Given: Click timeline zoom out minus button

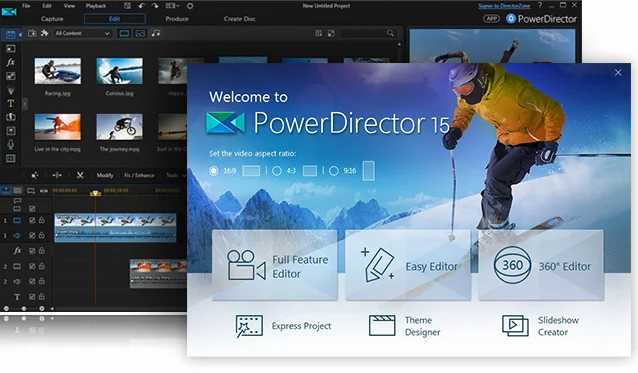Looking at the screenshot, I should point(6,309).
